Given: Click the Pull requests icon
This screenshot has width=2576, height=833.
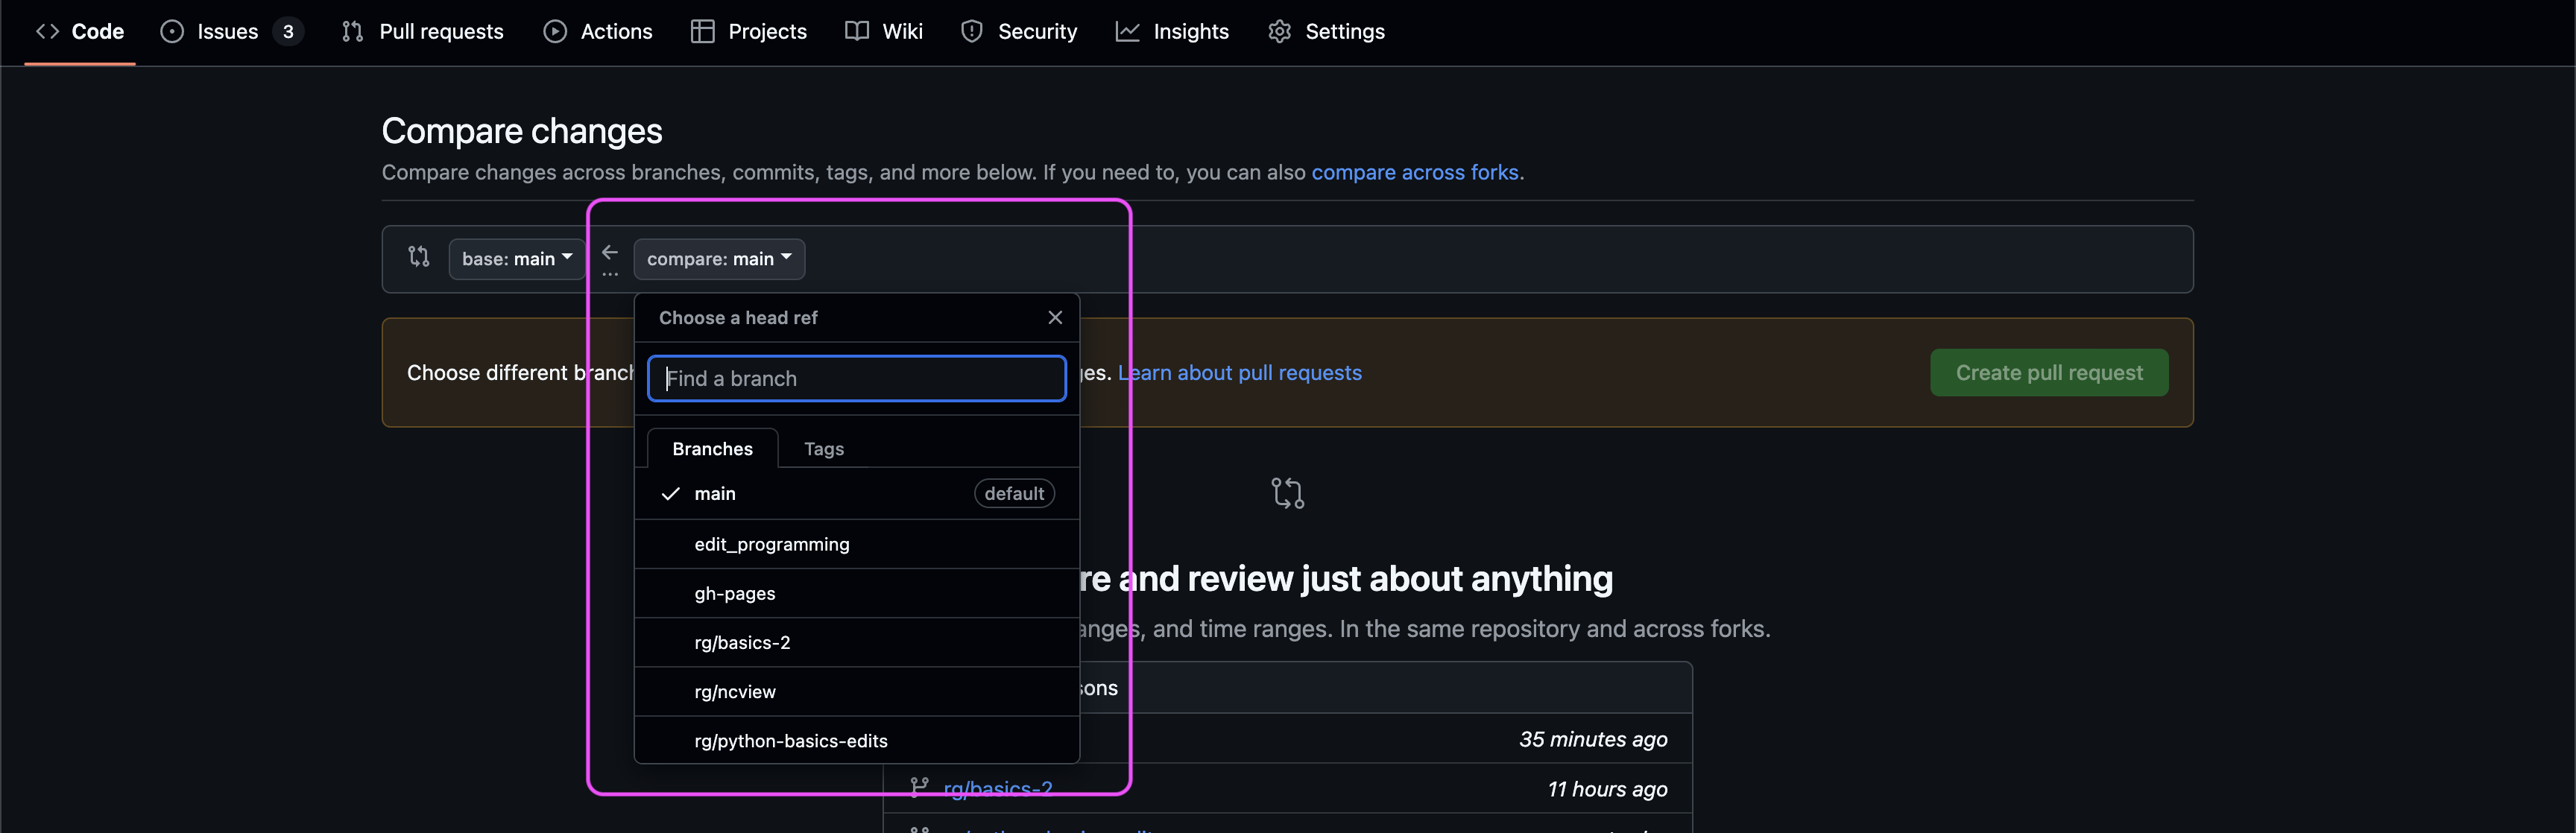Looking at the screenshot, I should [352, 32].
